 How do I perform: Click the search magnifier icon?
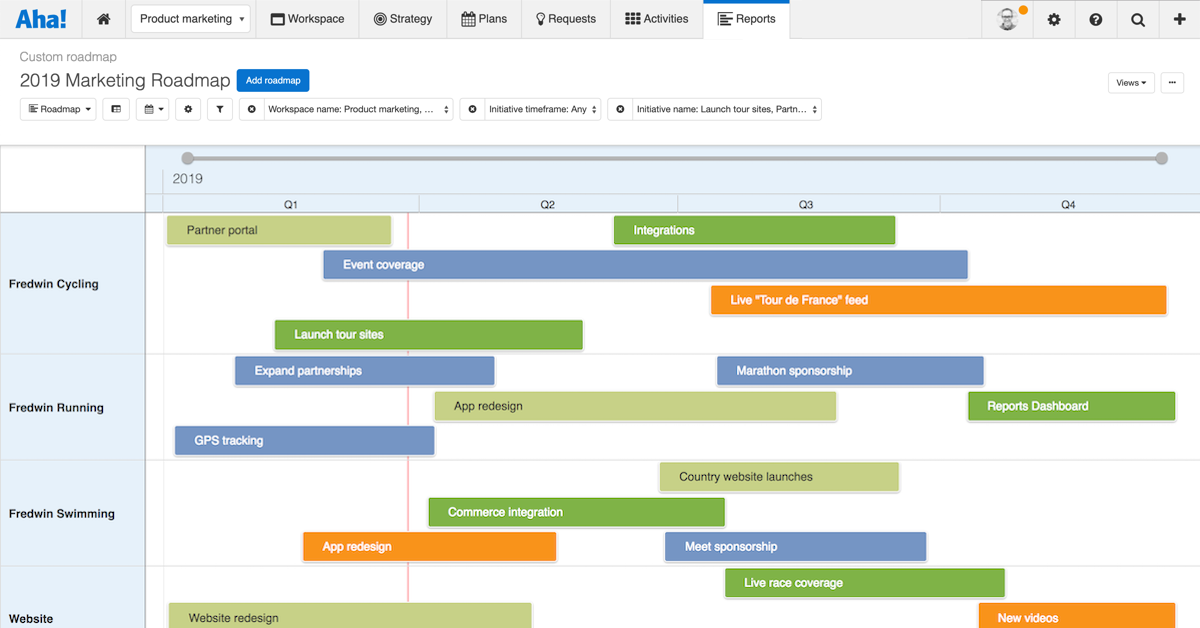coord(1137,19)
